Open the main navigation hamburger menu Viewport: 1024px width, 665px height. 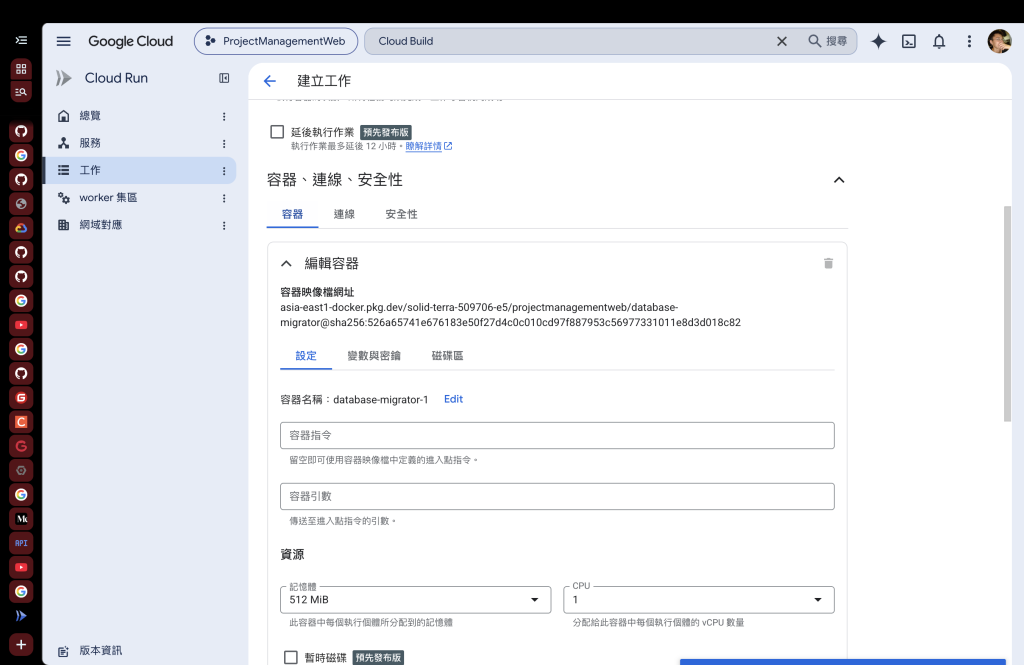pos(63,41)
